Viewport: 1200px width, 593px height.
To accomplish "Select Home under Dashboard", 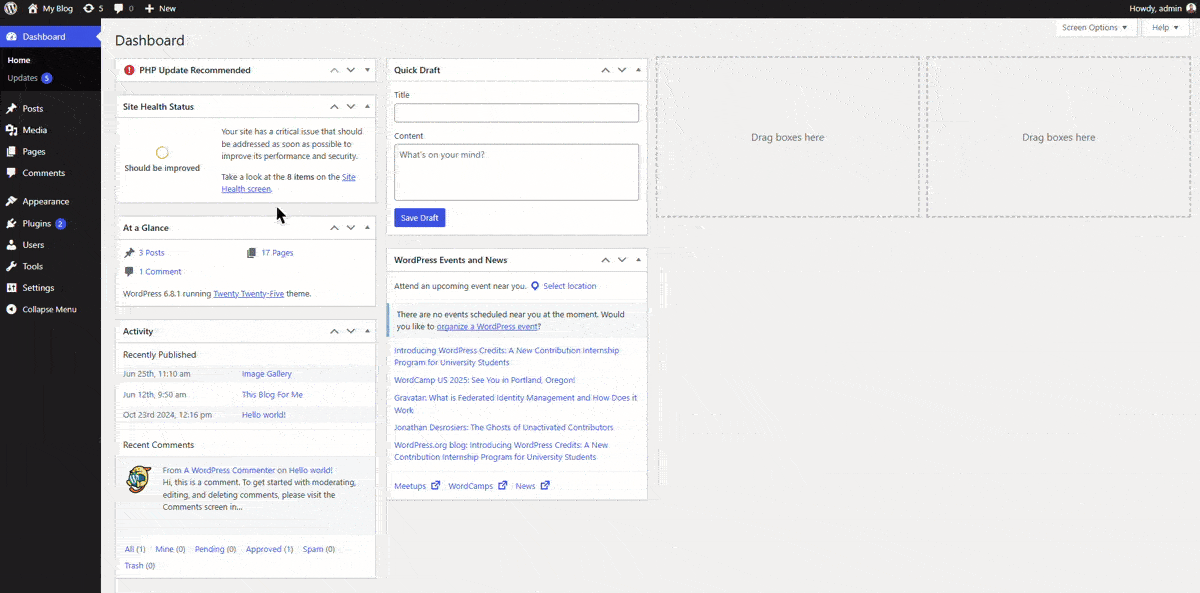I will pyautogui.click(x=19, y=60).
